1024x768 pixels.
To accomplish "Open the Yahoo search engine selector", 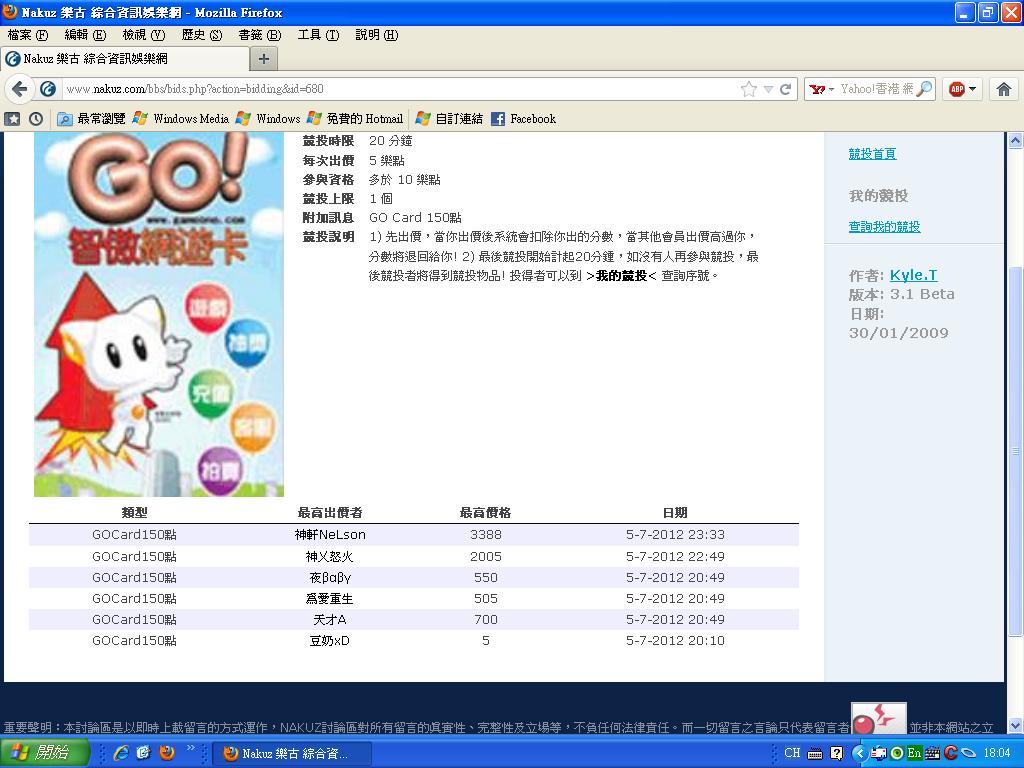I will tap(822, 89).
